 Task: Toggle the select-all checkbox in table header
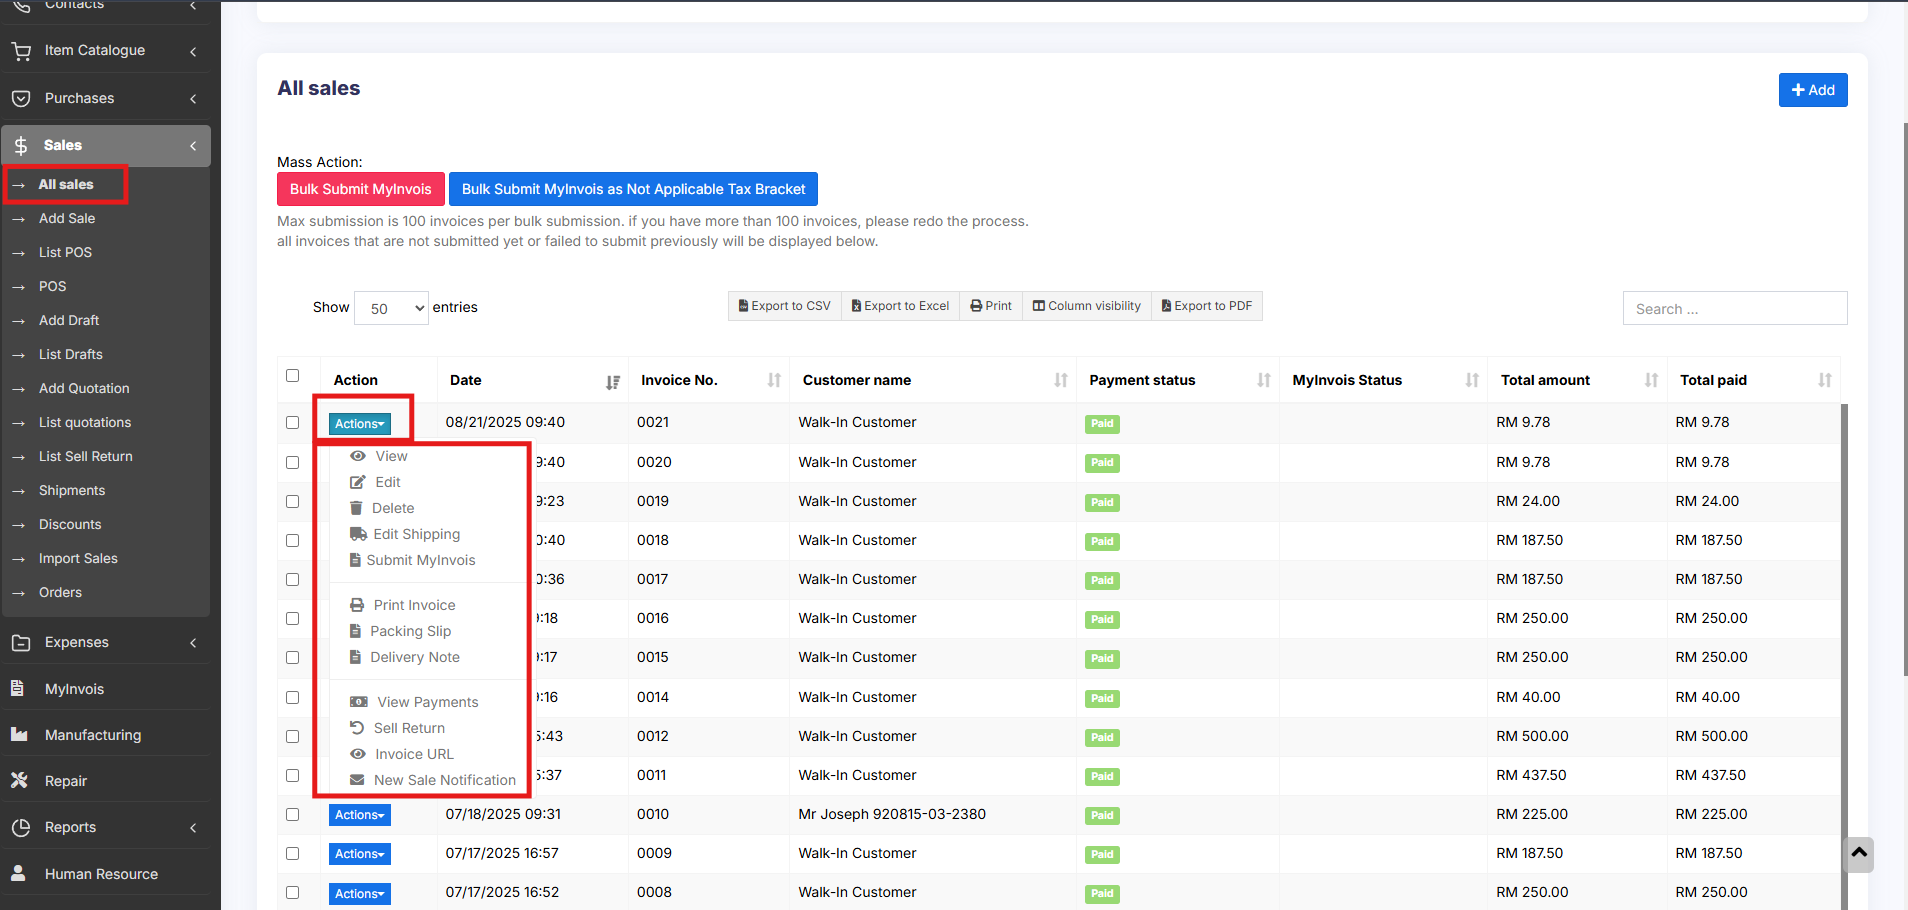coord(292,376)
